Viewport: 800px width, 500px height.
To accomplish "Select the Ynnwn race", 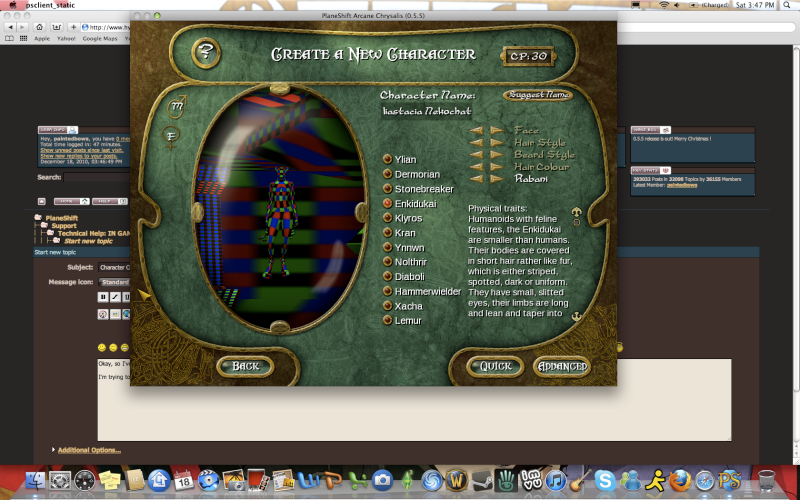I will pyautogui.click(x=404, y=247).
